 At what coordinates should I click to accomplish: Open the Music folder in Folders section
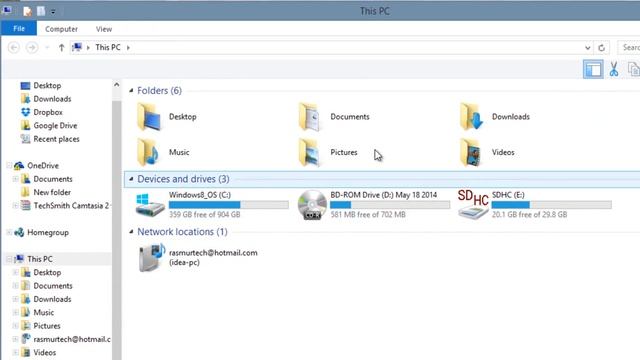pyautogui.click(x=163, y=152)
